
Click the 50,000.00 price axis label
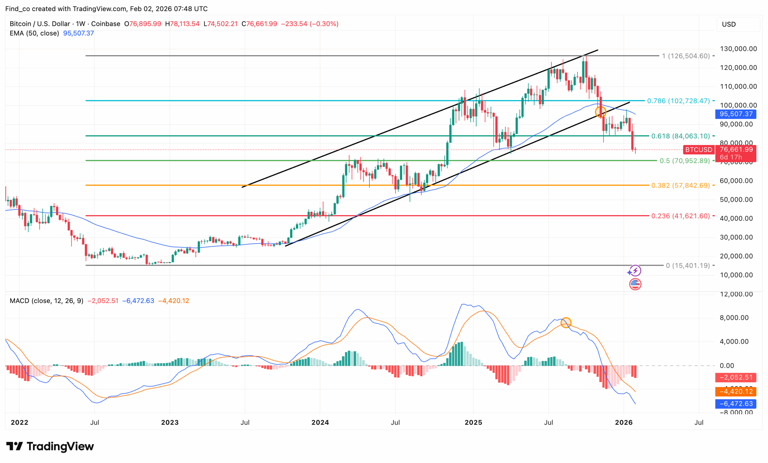738,199
